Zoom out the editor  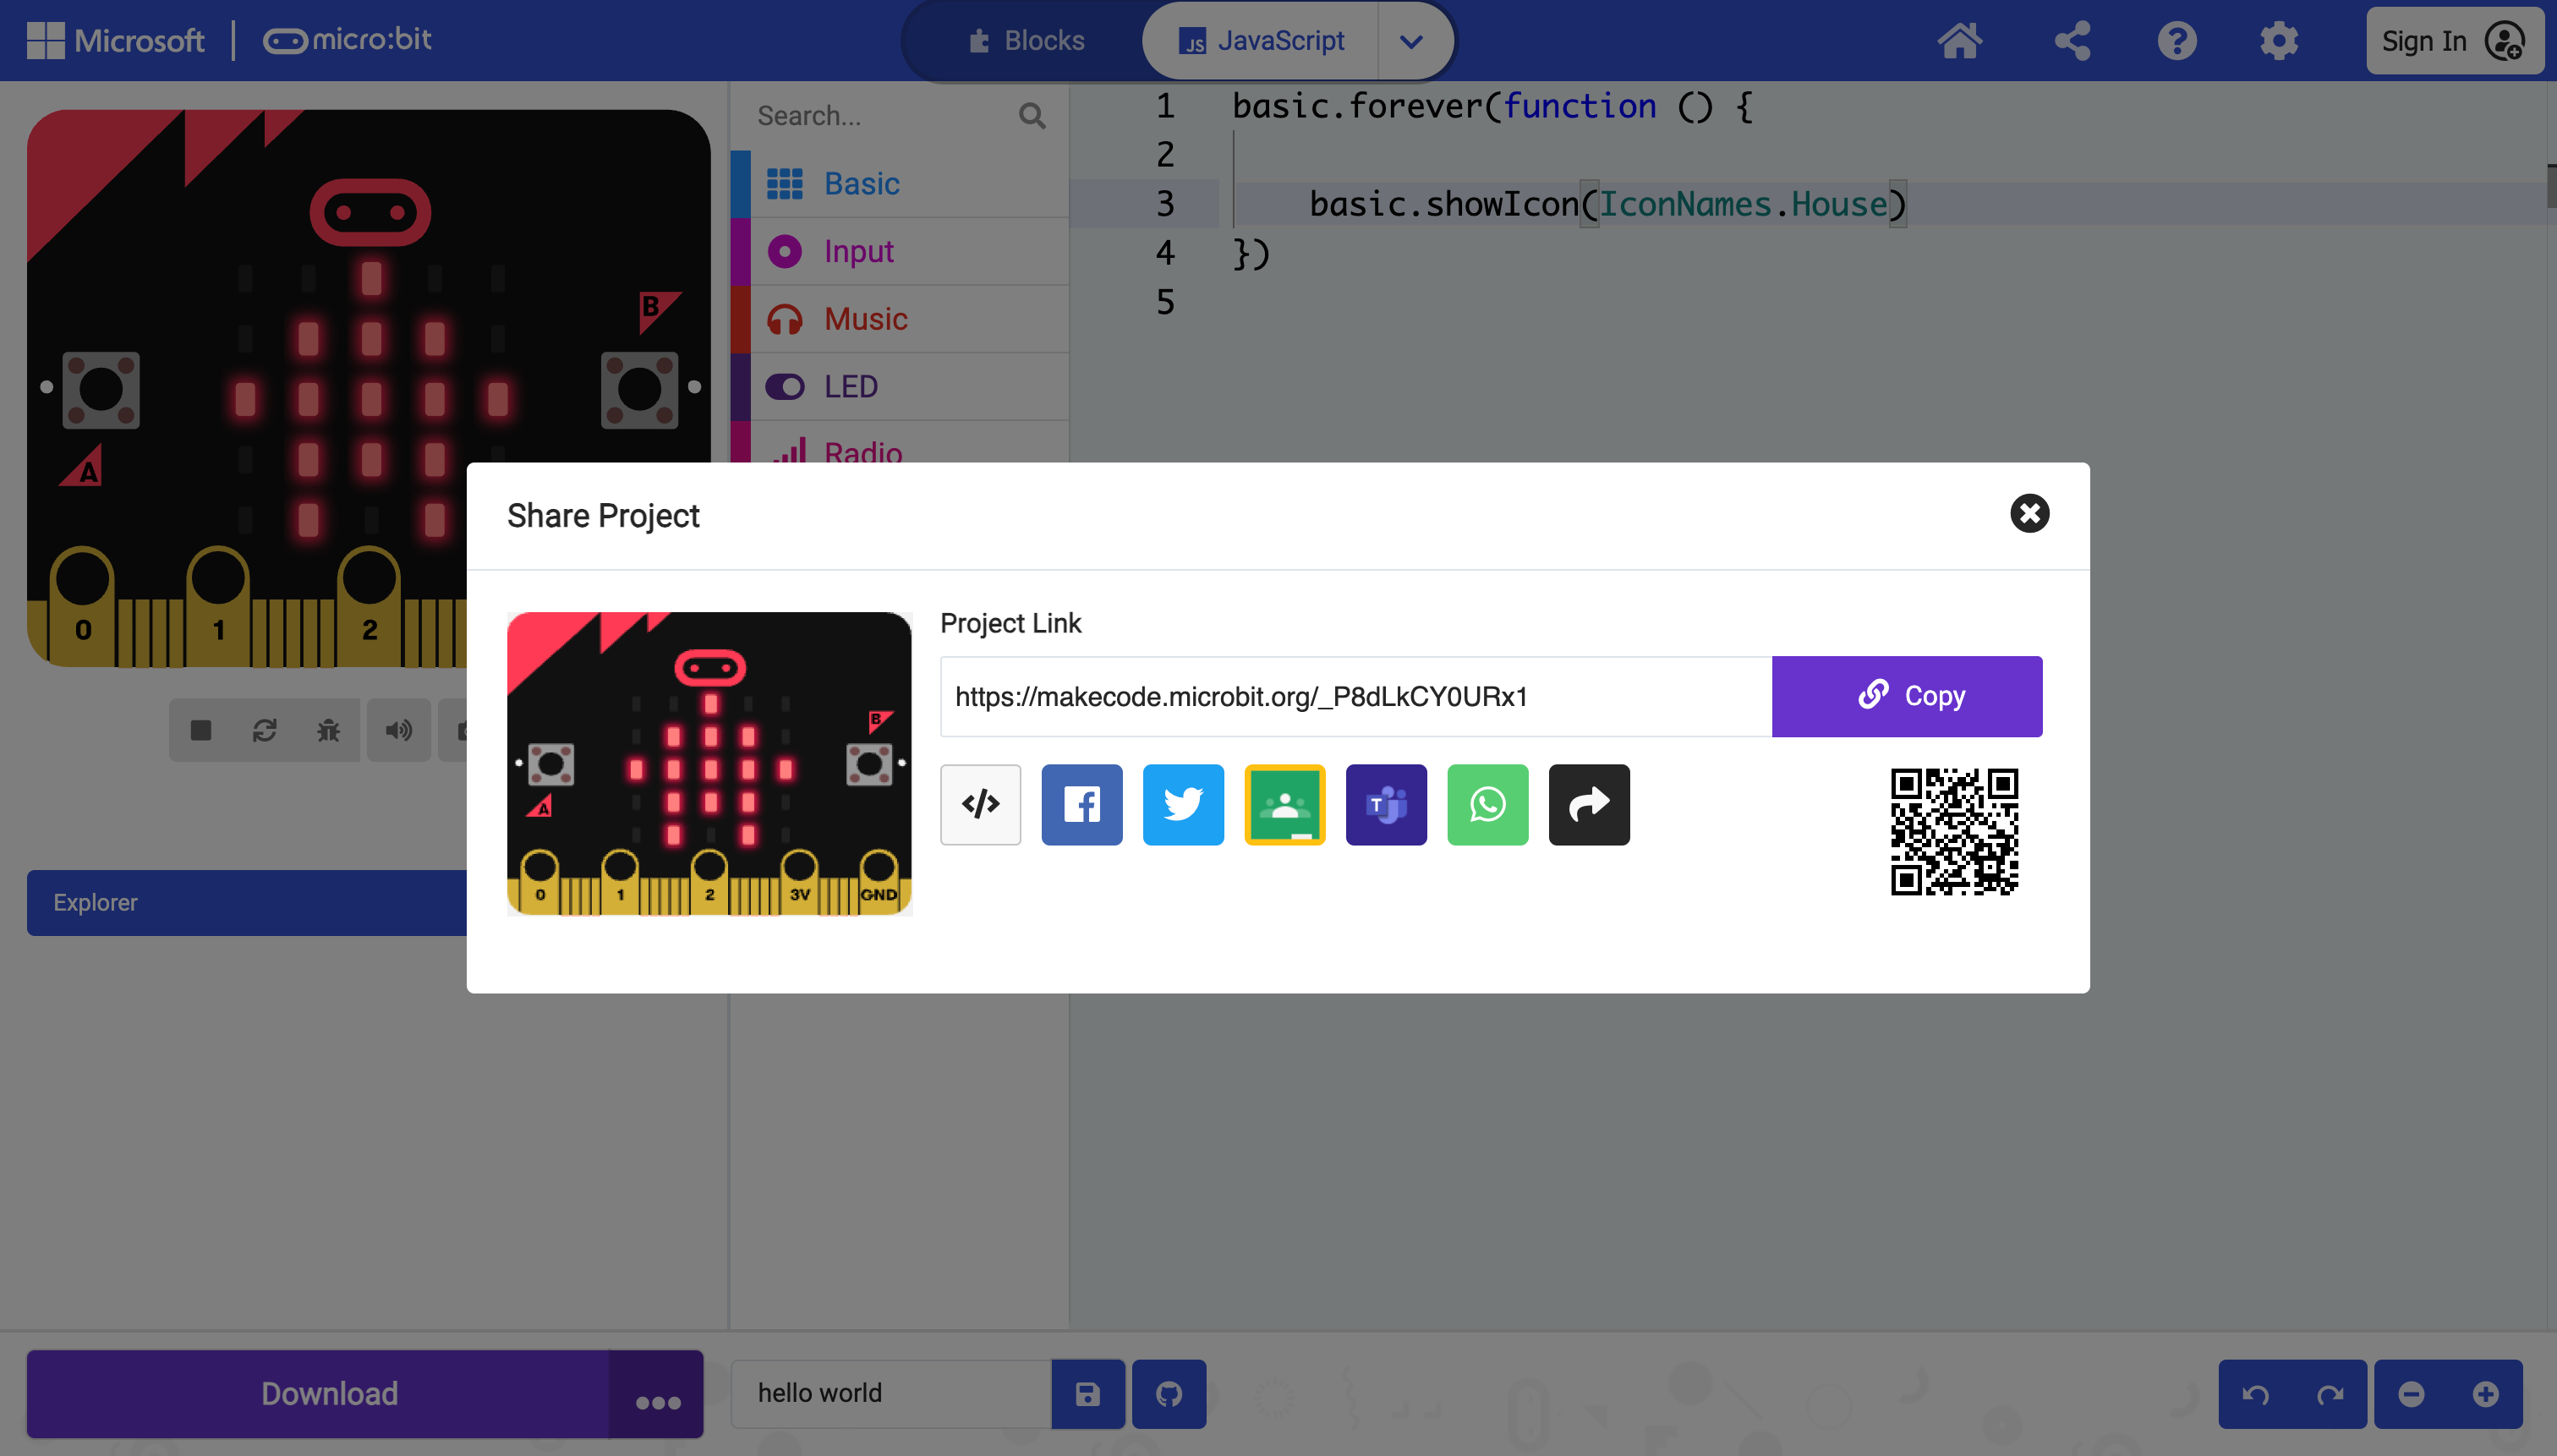[x=2411, y=1393]
